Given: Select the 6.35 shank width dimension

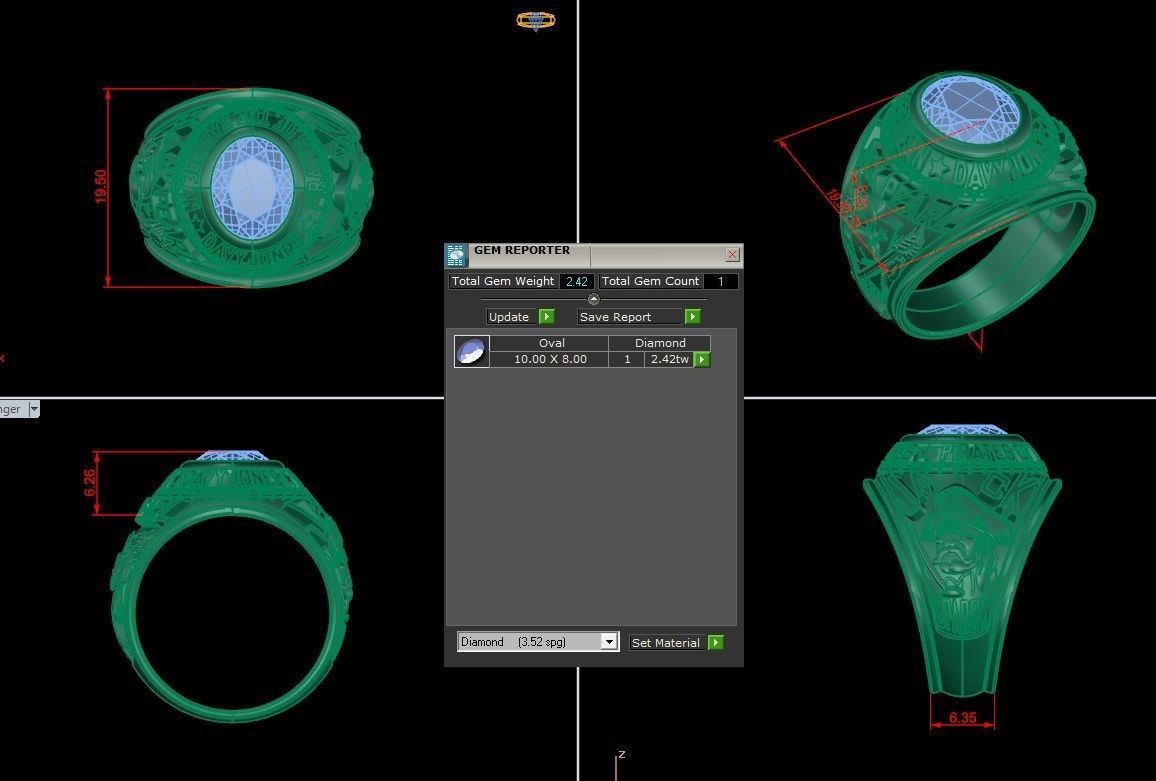Looking at the screenshot, I should click(x=962, y=718).
